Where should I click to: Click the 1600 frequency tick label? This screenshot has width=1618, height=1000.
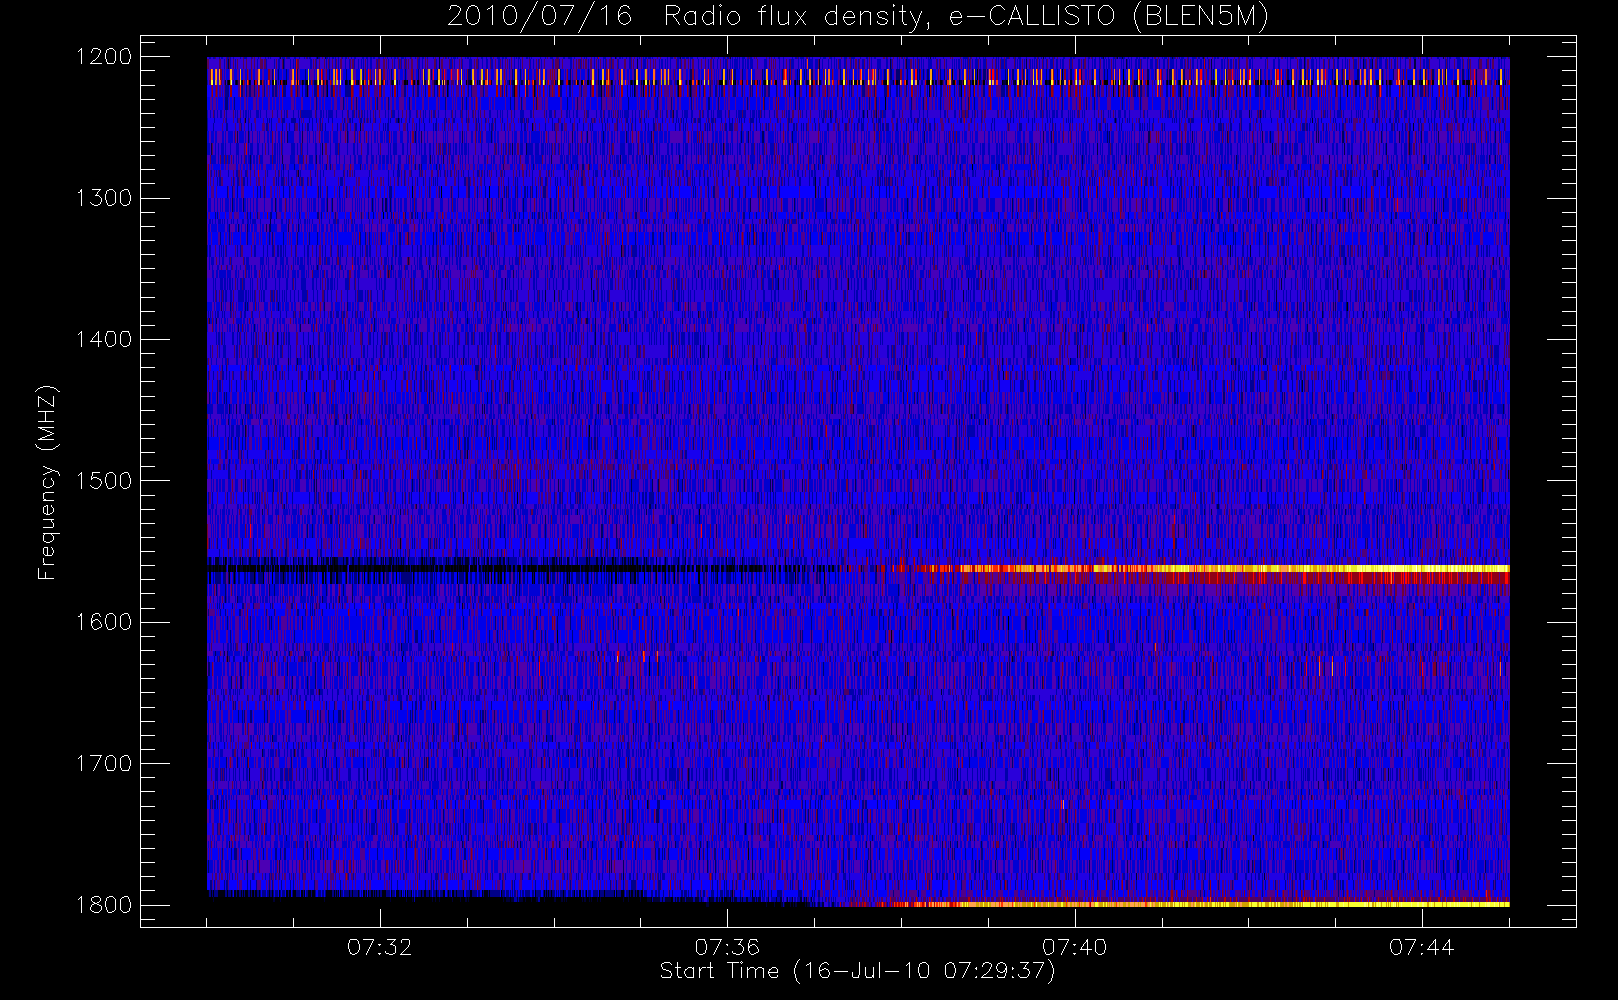(x=104, y=622)
